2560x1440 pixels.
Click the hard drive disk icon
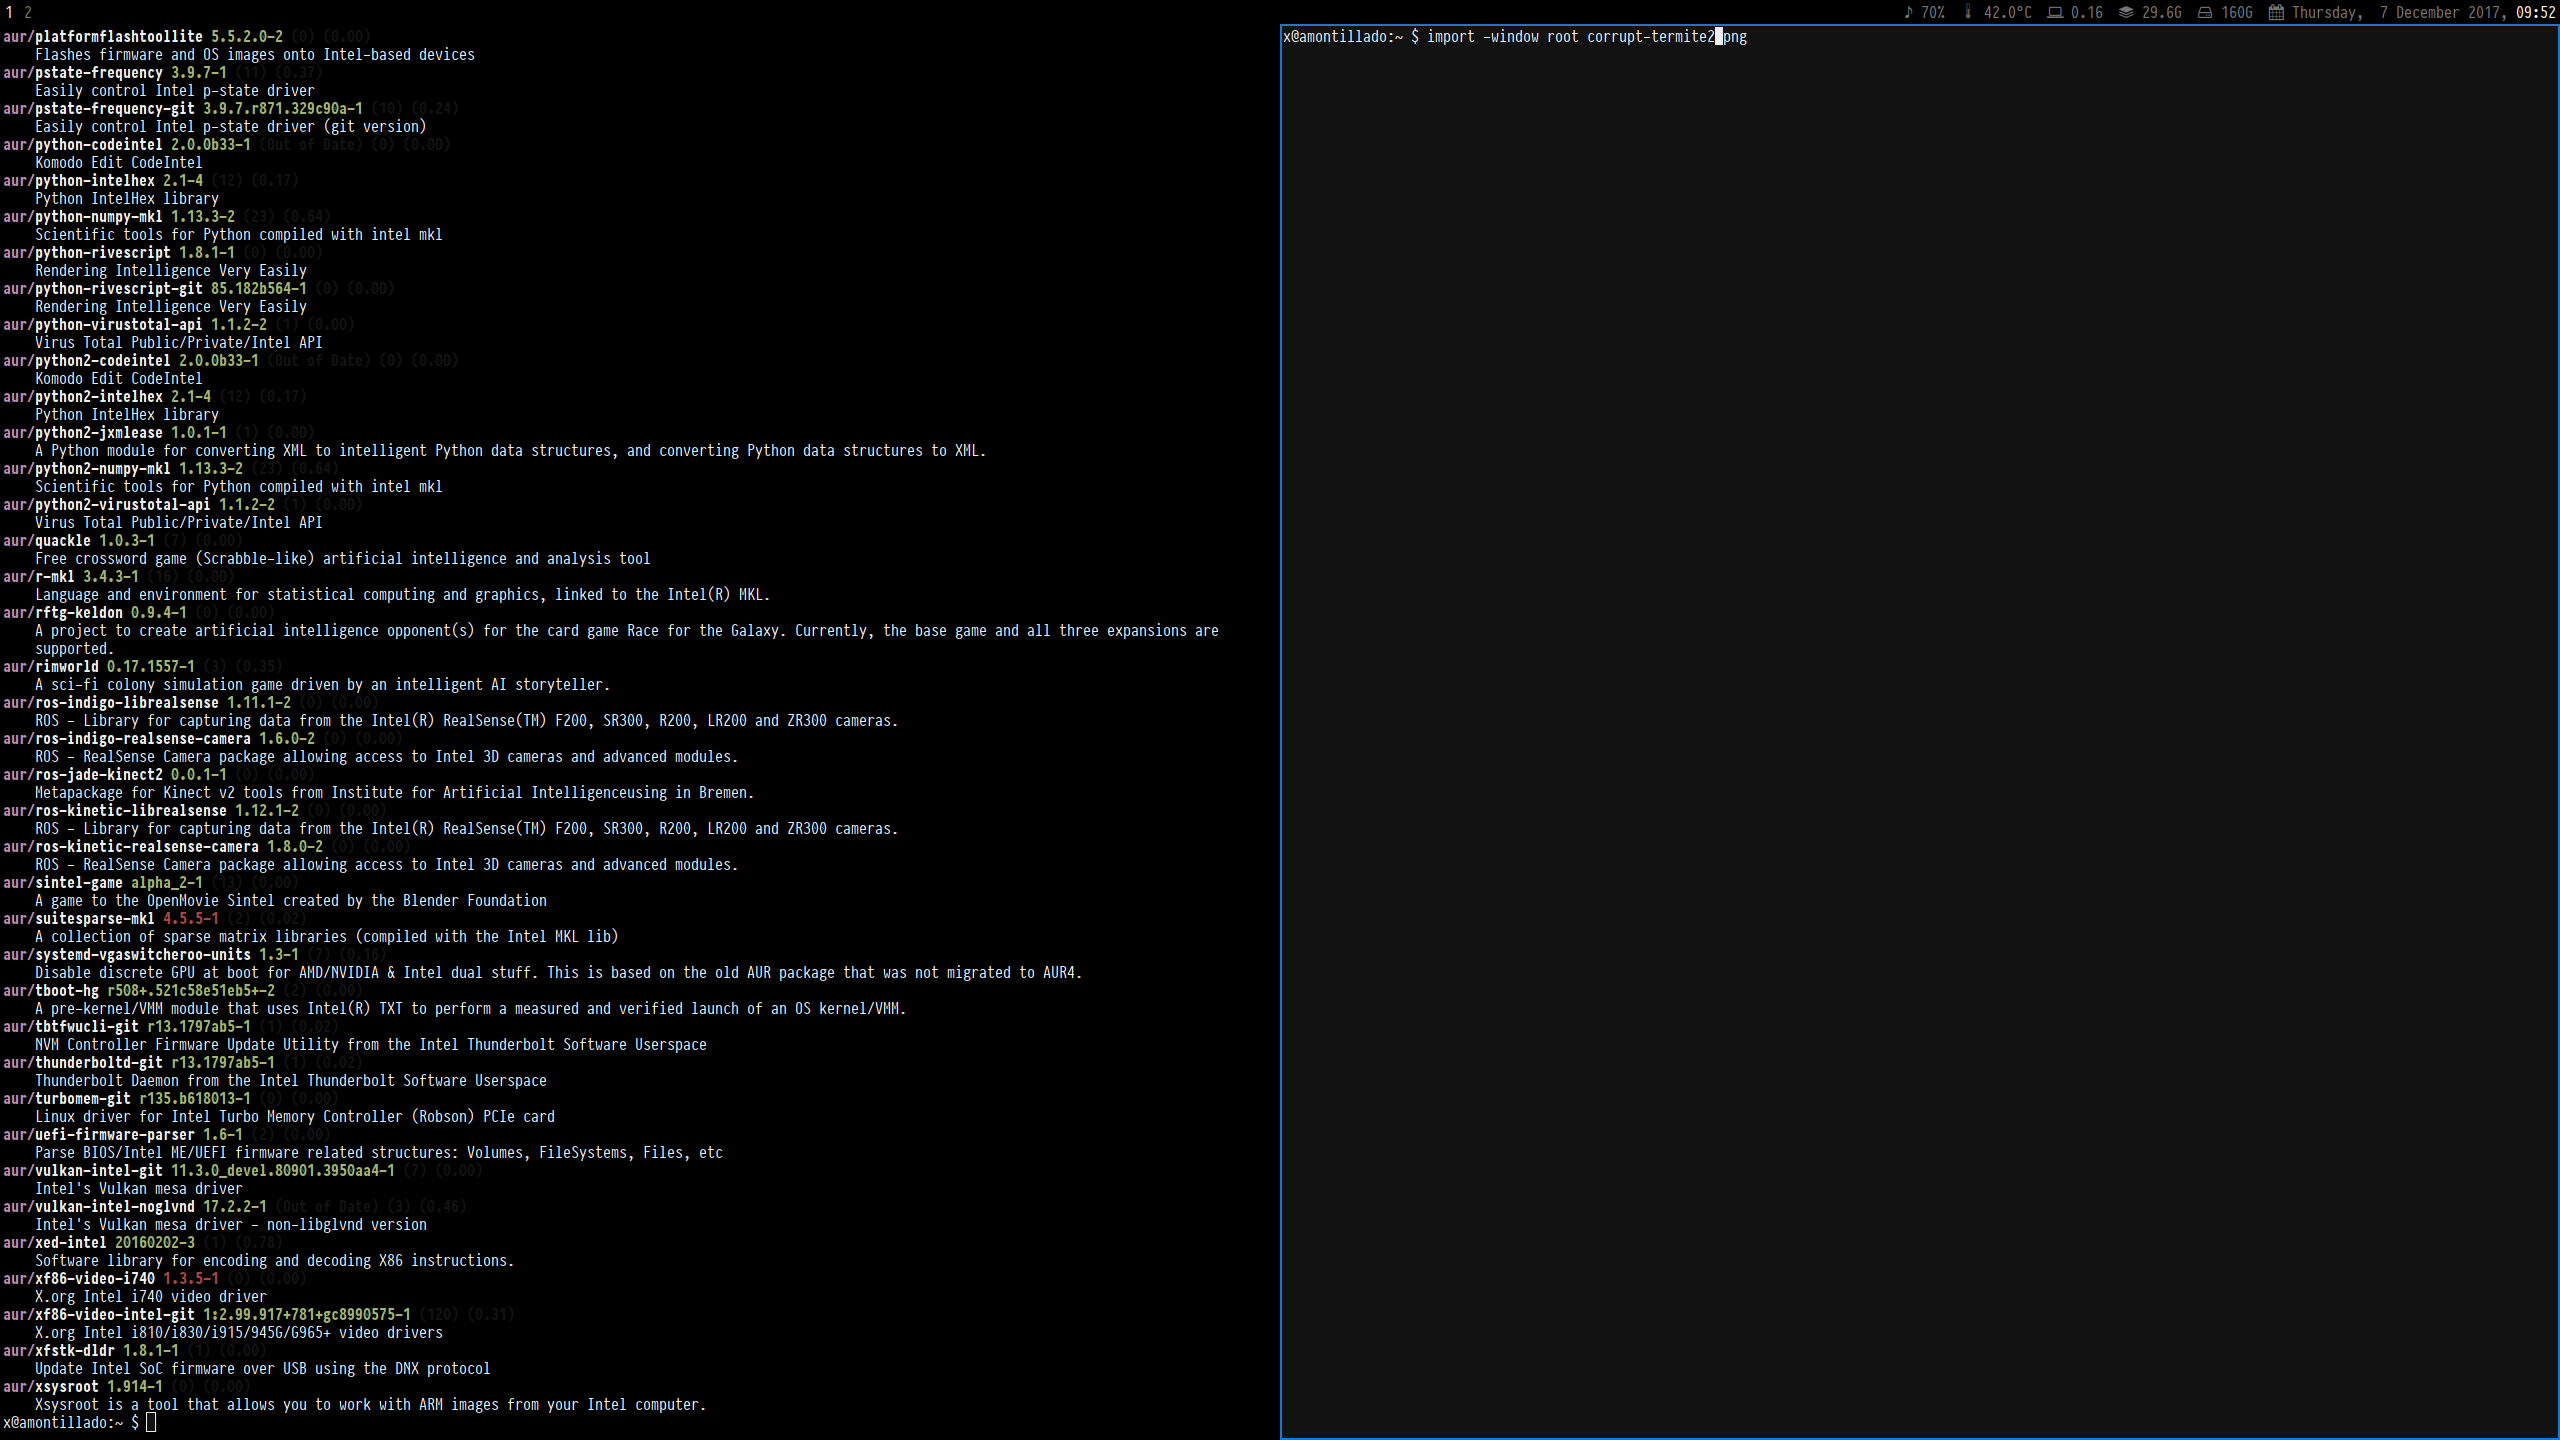2205,12
